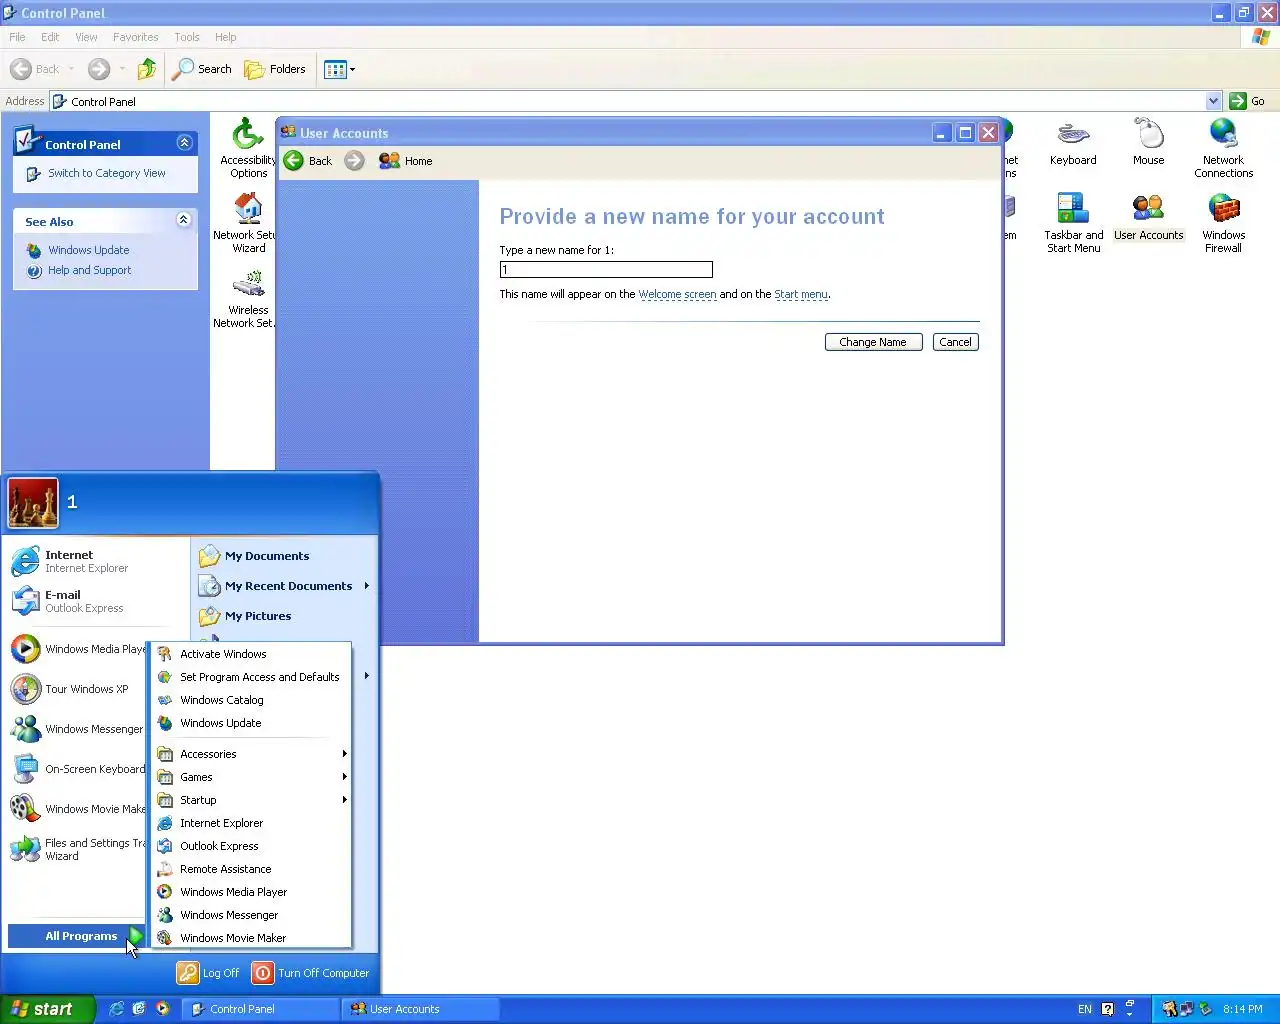Select Outlook Express in All Programs list

coord(251,846)
